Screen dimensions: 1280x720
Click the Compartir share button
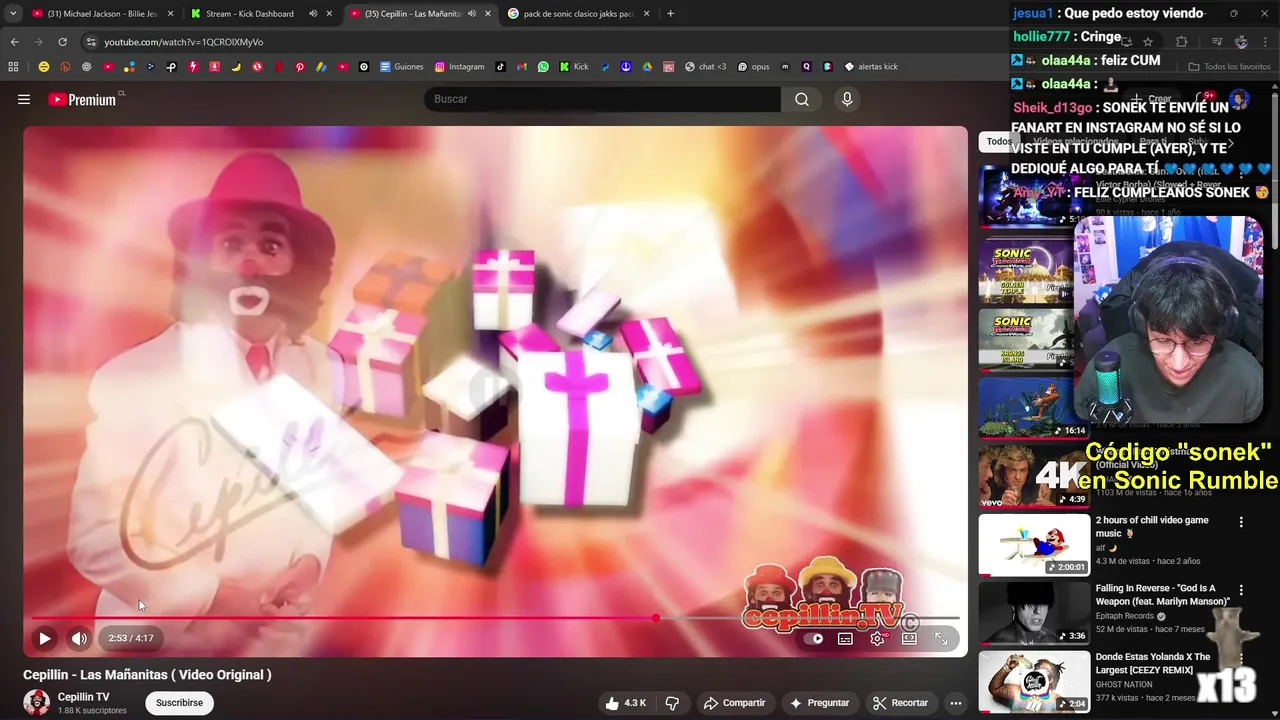point(734,703)
